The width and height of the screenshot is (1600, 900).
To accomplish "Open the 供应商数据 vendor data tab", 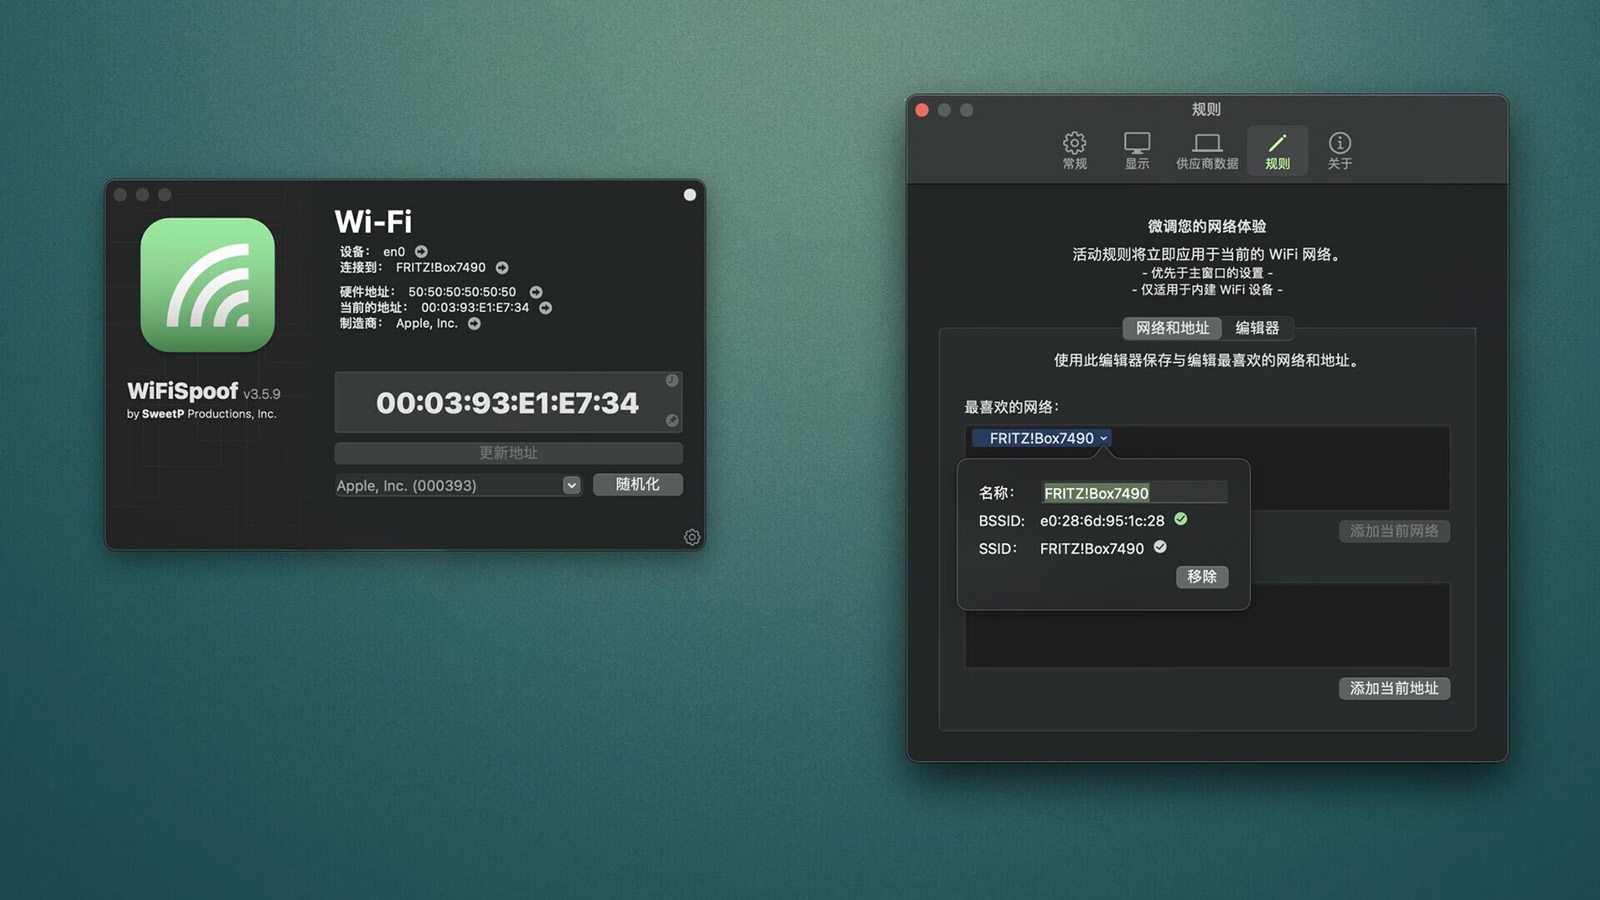I will click(1207, 151).
